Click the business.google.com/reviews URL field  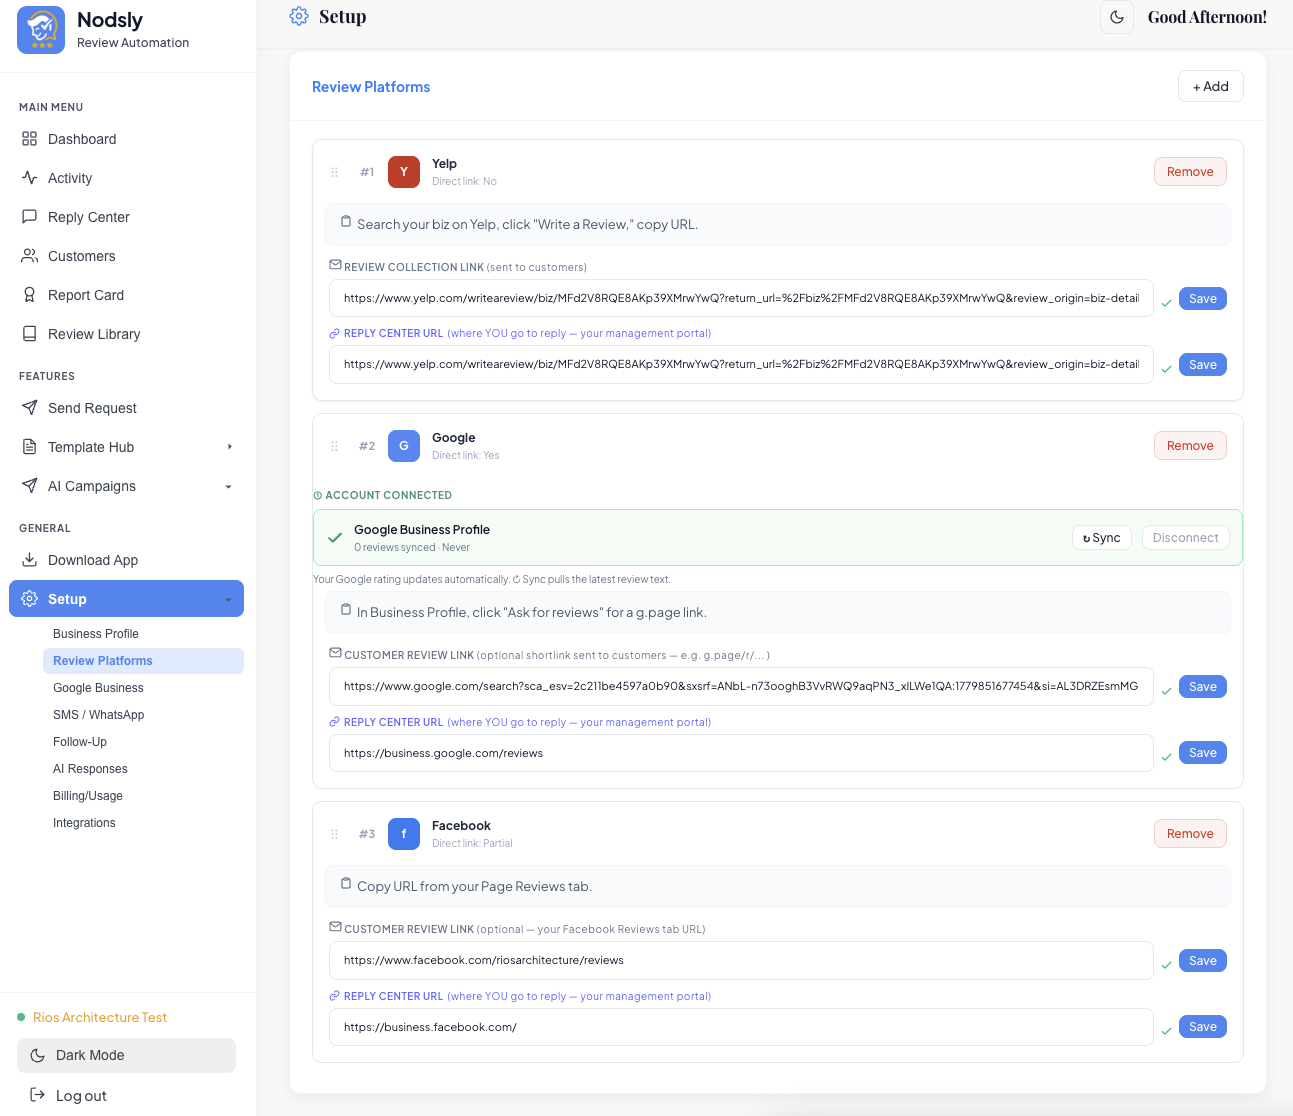point(741,753)
